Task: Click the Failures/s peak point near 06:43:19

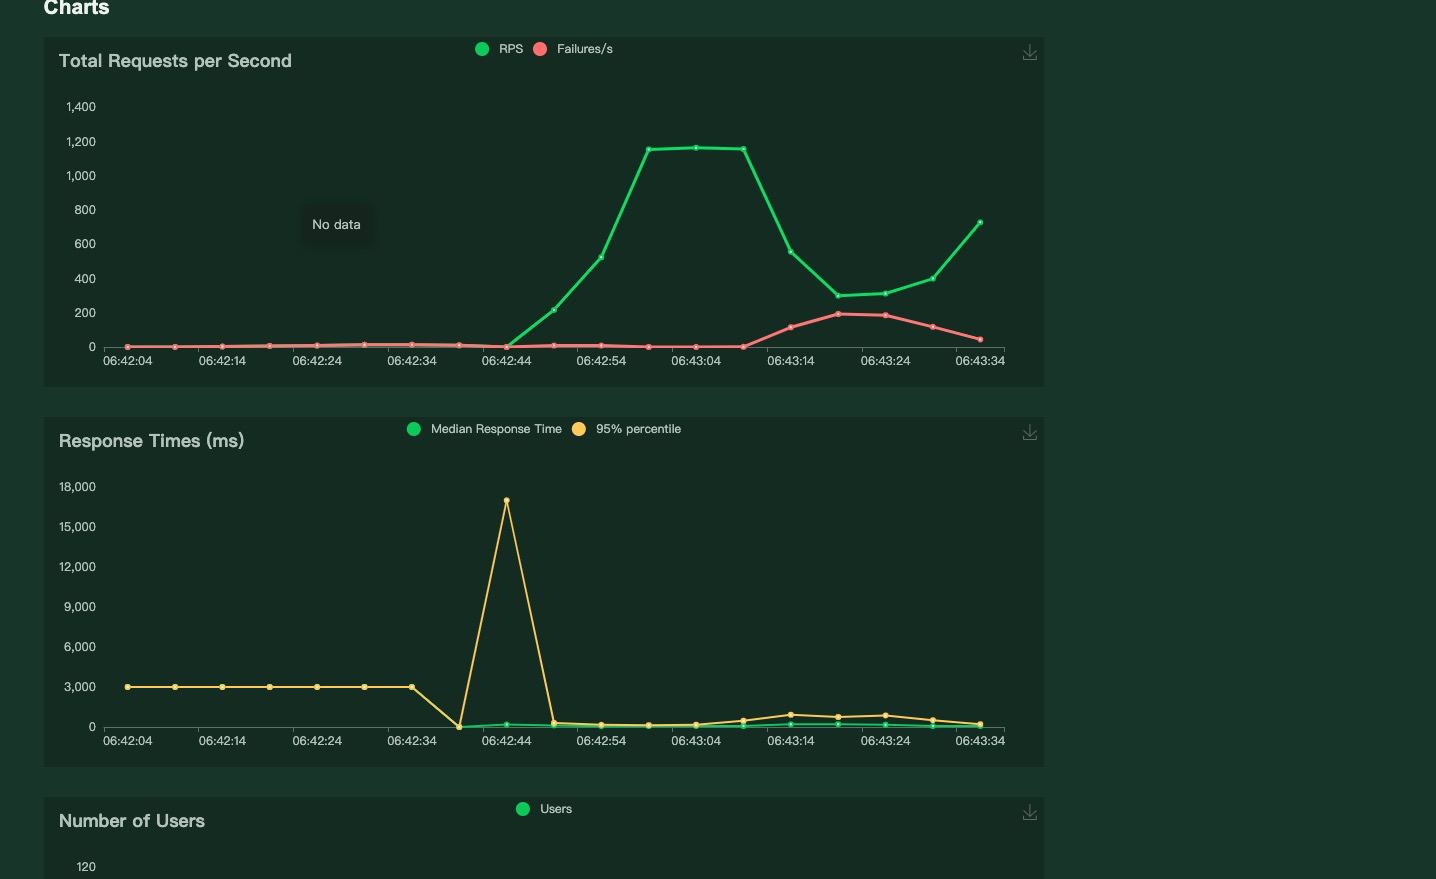Action: pyautogui.click(x=838, y=314)
